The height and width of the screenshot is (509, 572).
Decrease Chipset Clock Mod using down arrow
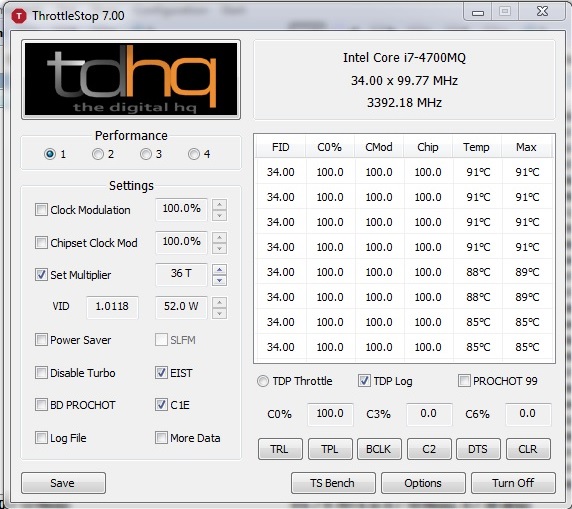[219, 248]
